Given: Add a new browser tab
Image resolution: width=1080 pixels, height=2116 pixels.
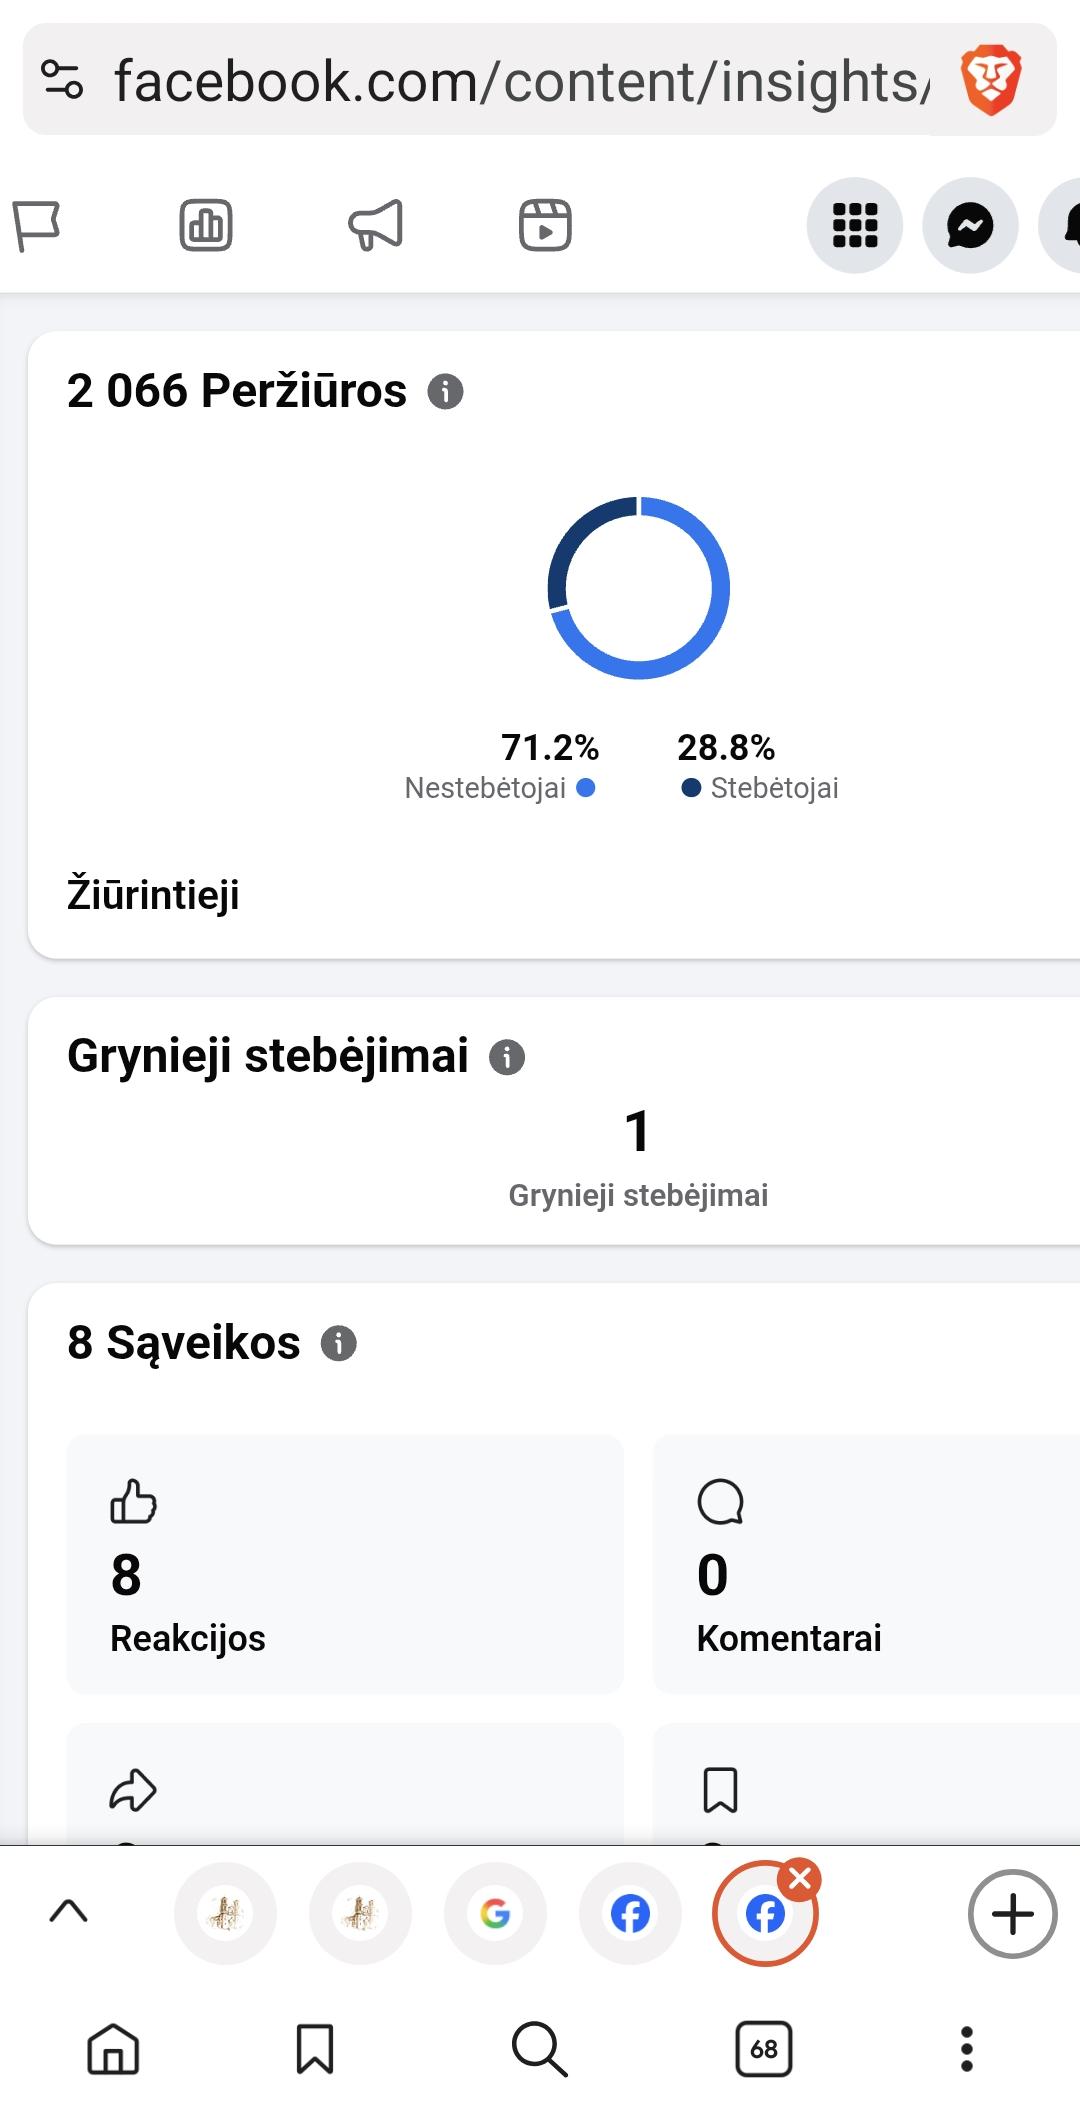Looking at the screenshot, I should (1012, 1914).
